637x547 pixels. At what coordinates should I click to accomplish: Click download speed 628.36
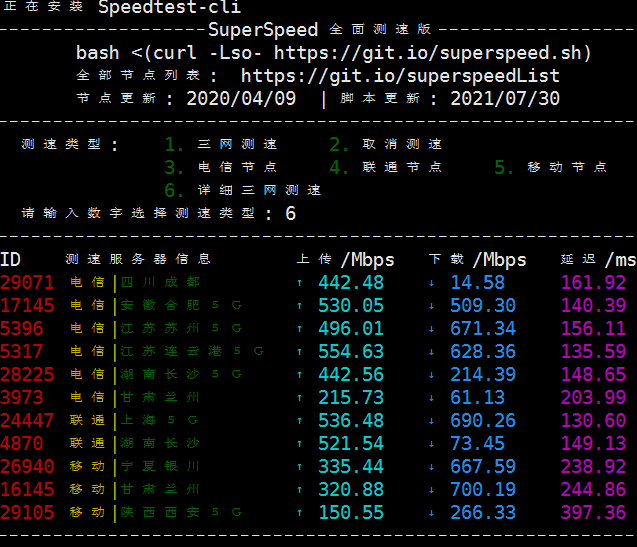(483, 352)
